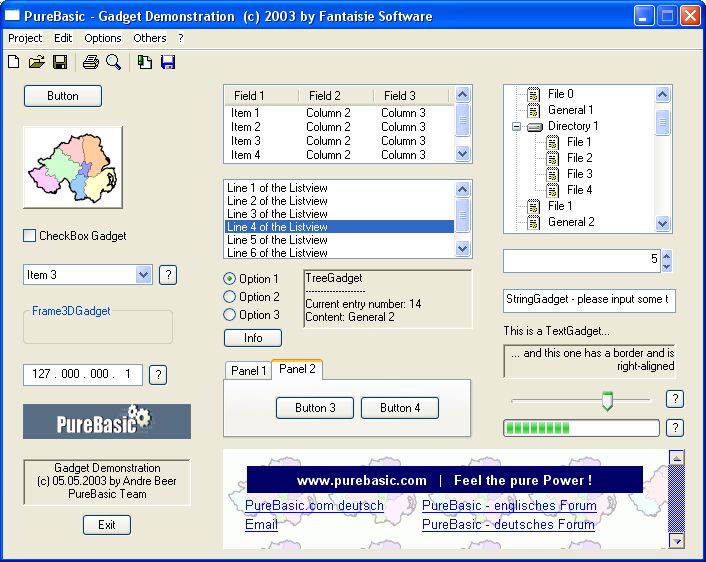Open the Email link
The height and width of the screenshot is (562, 706).
click(x=261, y=525)
